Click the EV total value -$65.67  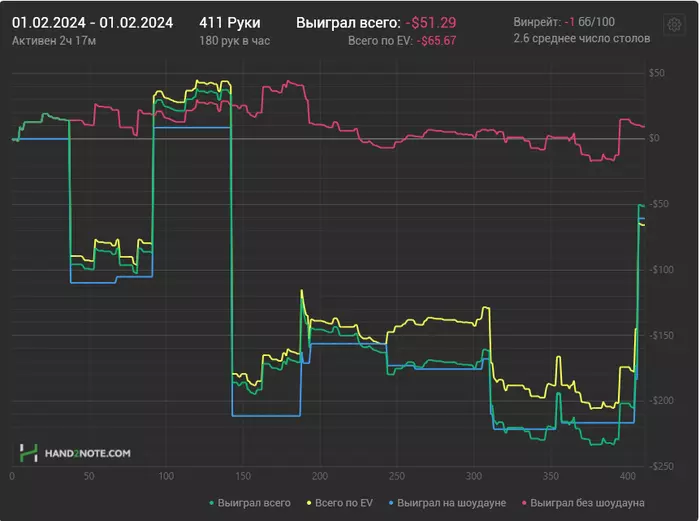436,41
